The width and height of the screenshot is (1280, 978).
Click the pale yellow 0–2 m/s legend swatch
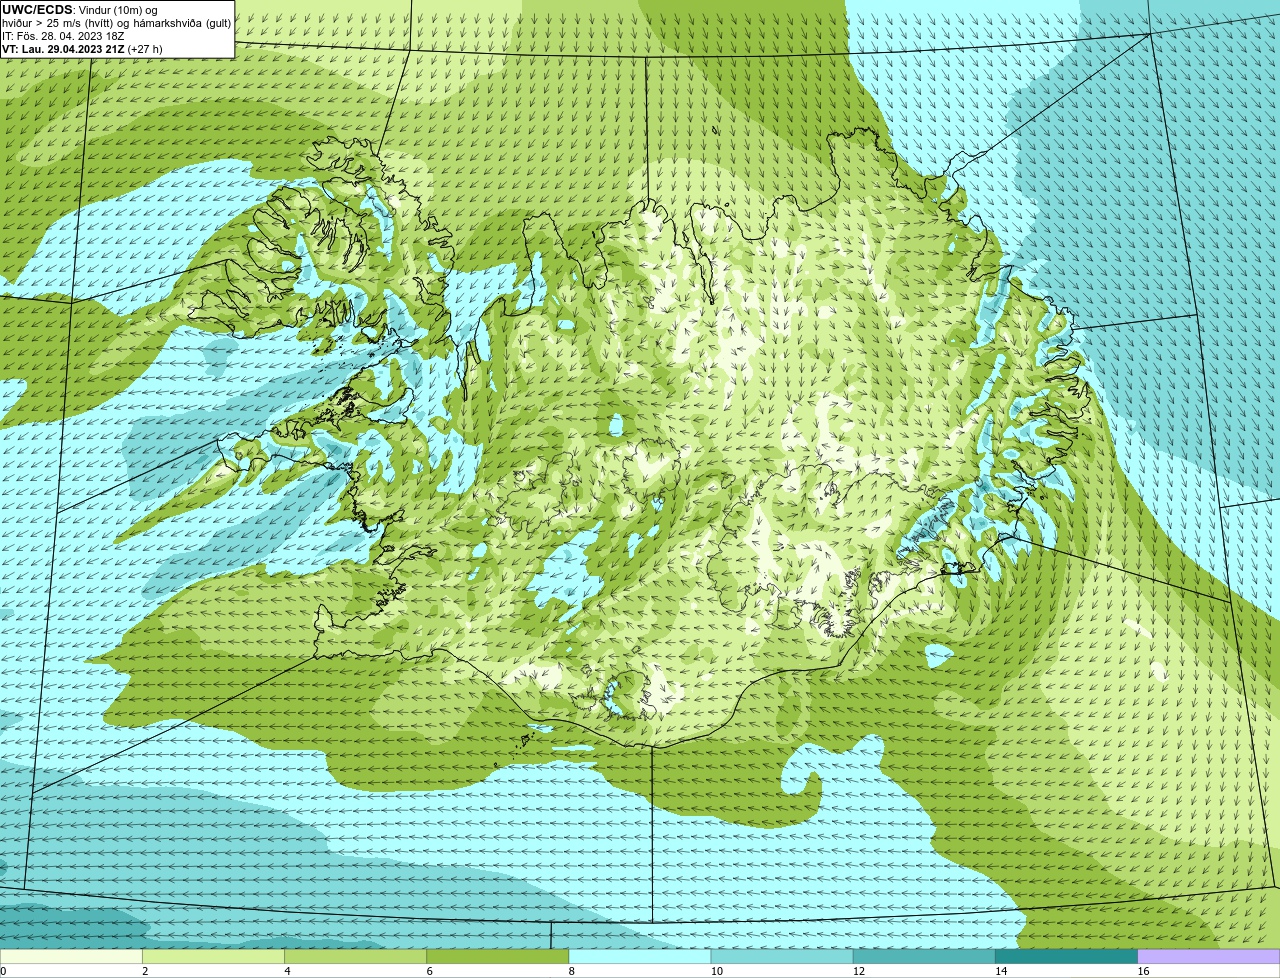tap(71, 957)
